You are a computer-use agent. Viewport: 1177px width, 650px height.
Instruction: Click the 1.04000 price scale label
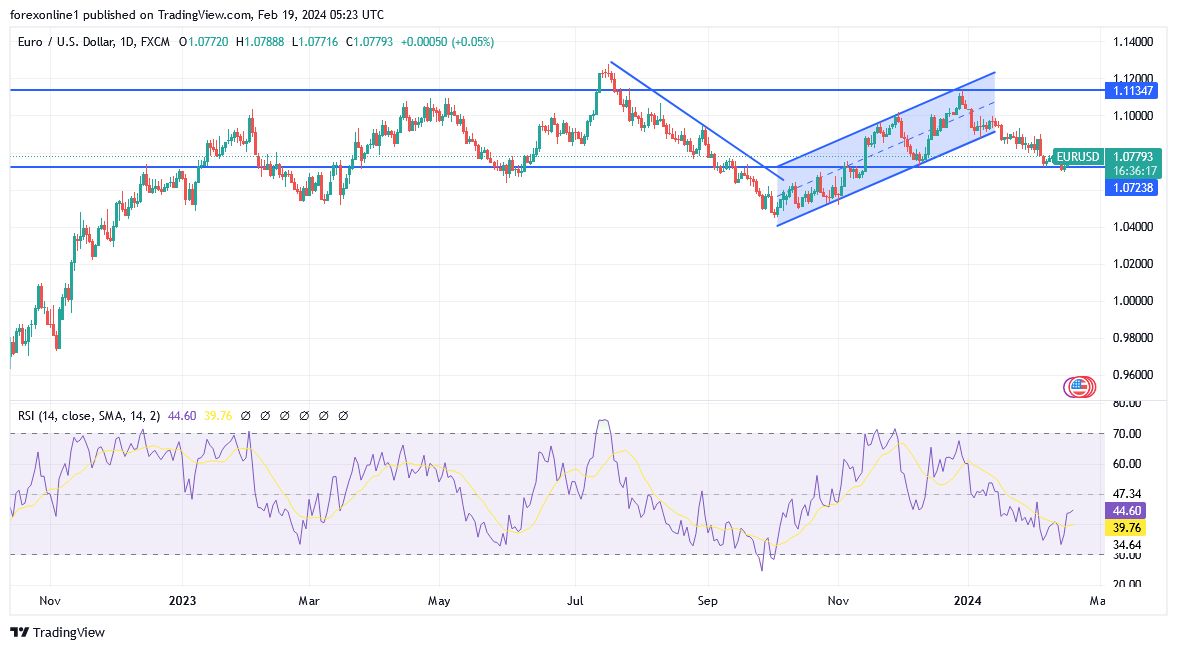click(x=1133, y=227)
